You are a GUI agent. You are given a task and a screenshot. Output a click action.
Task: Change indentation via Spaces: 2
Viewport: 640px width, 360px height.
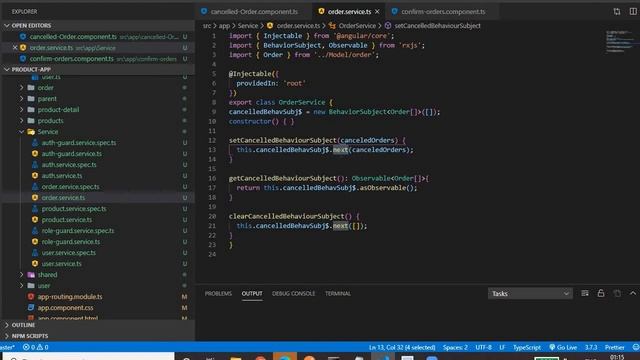tap(455, 347)
